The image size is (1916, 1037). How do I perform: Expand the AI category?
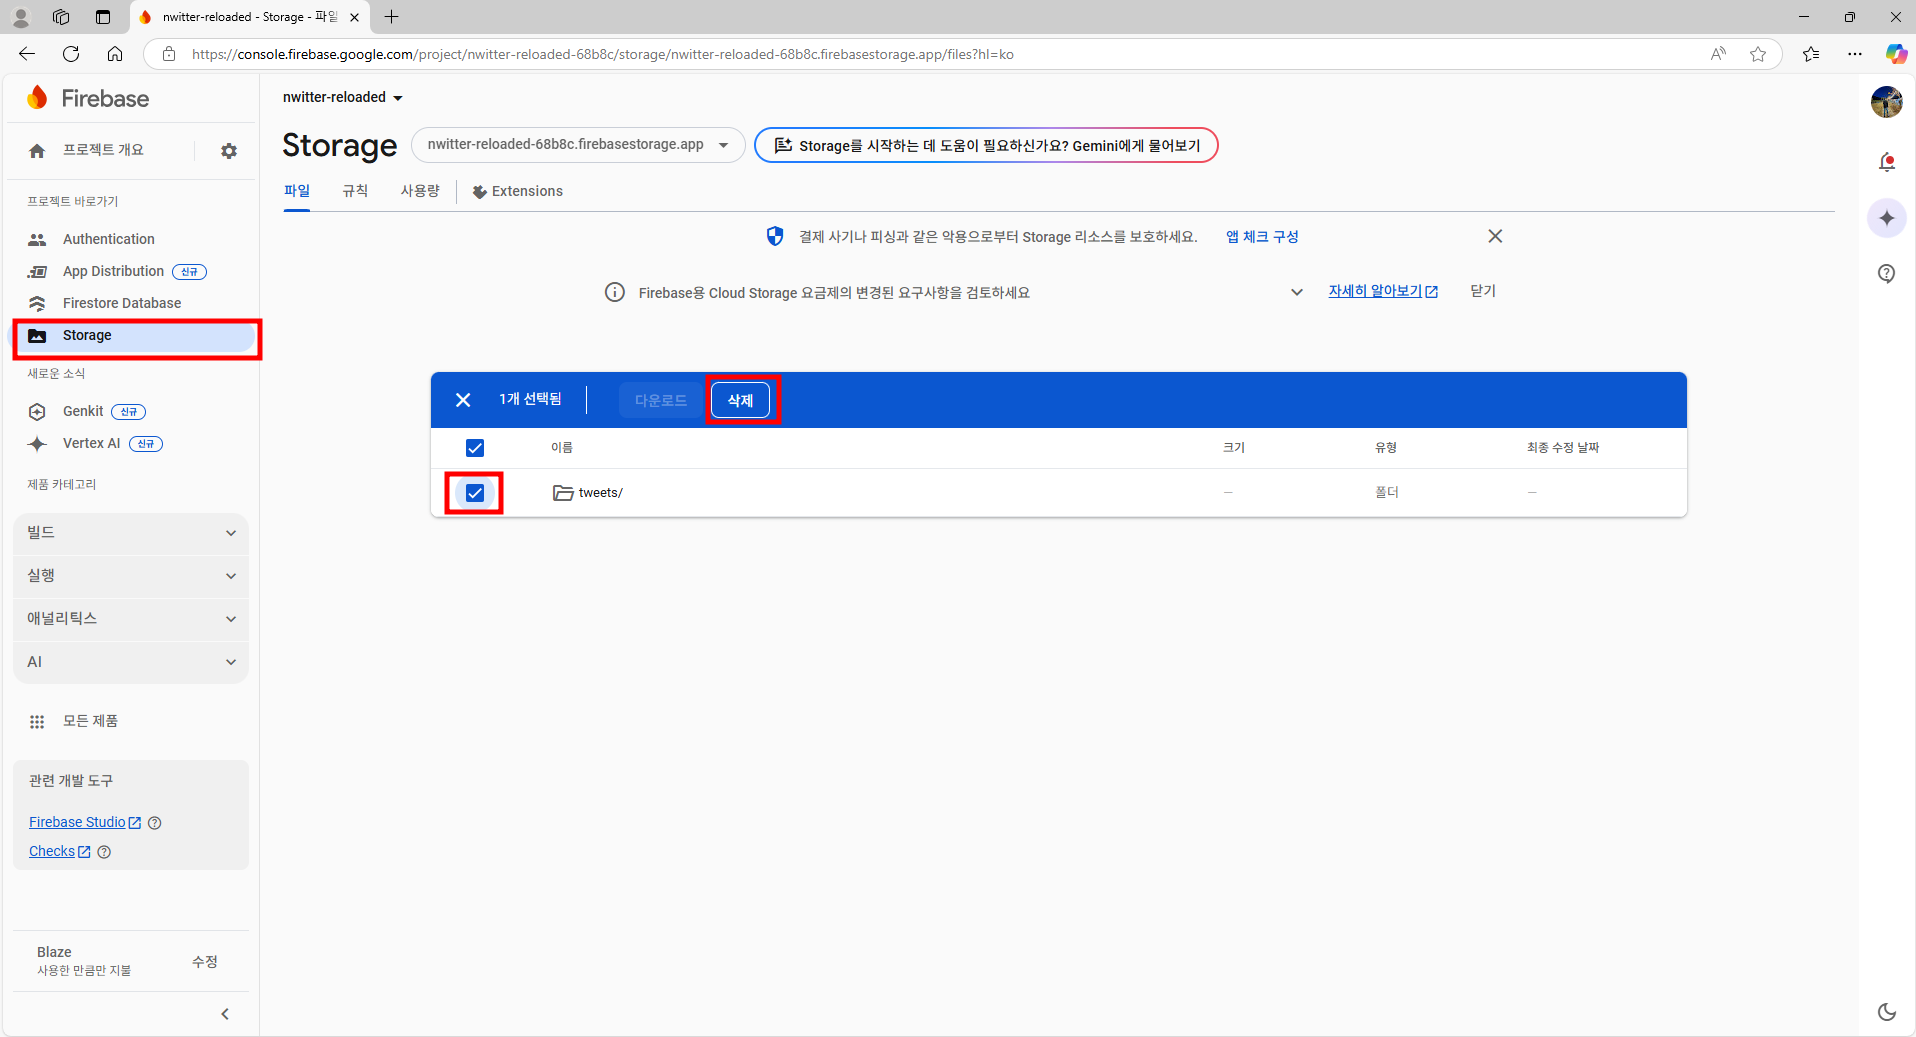pos(131,662)
